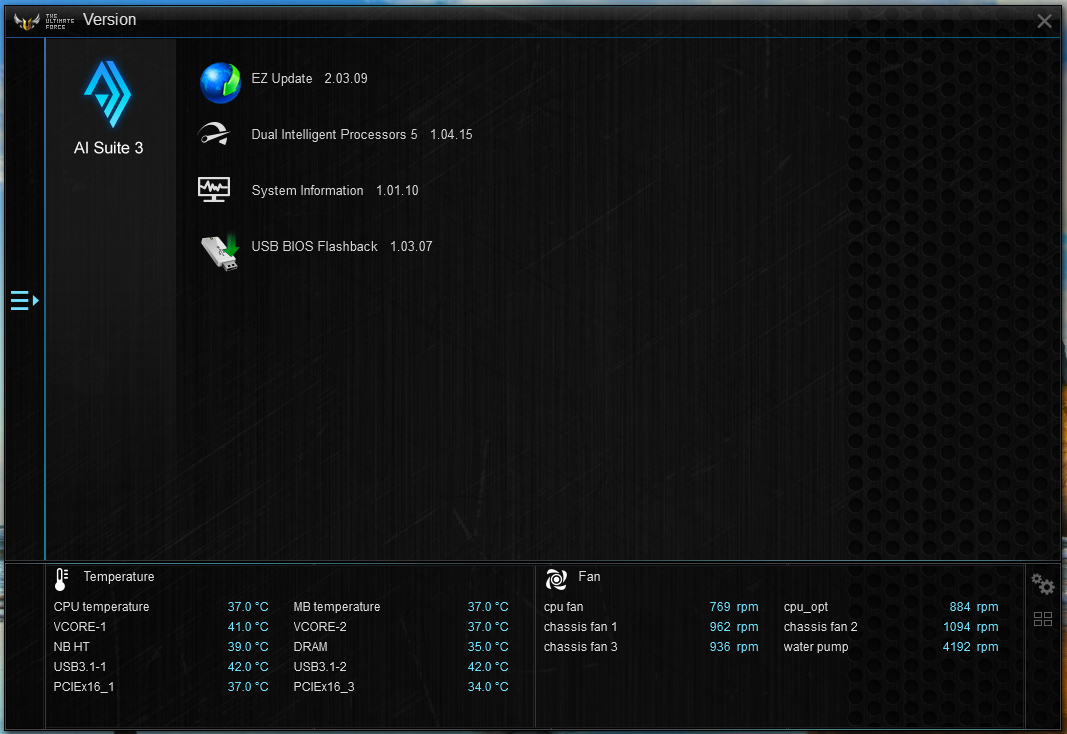Click the MB temperature label

[x=337, y=606]
